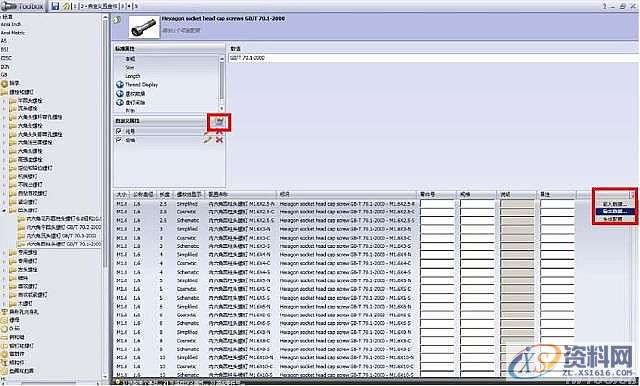
Task: Collapse the expanded 凹头螺钉 folder arrow
Action: (4, 211)
